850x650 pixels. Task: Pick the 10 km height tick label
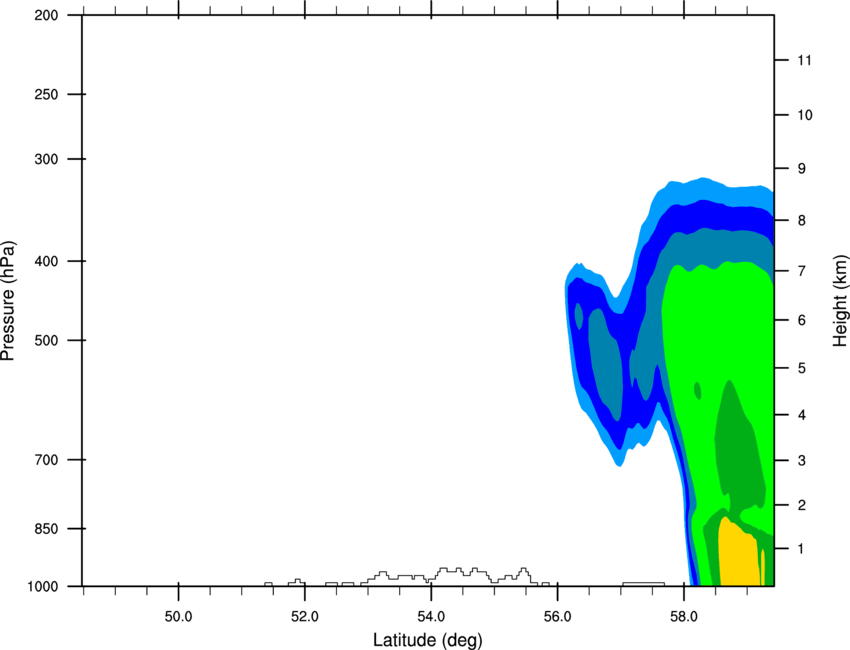tap(805, 115)
